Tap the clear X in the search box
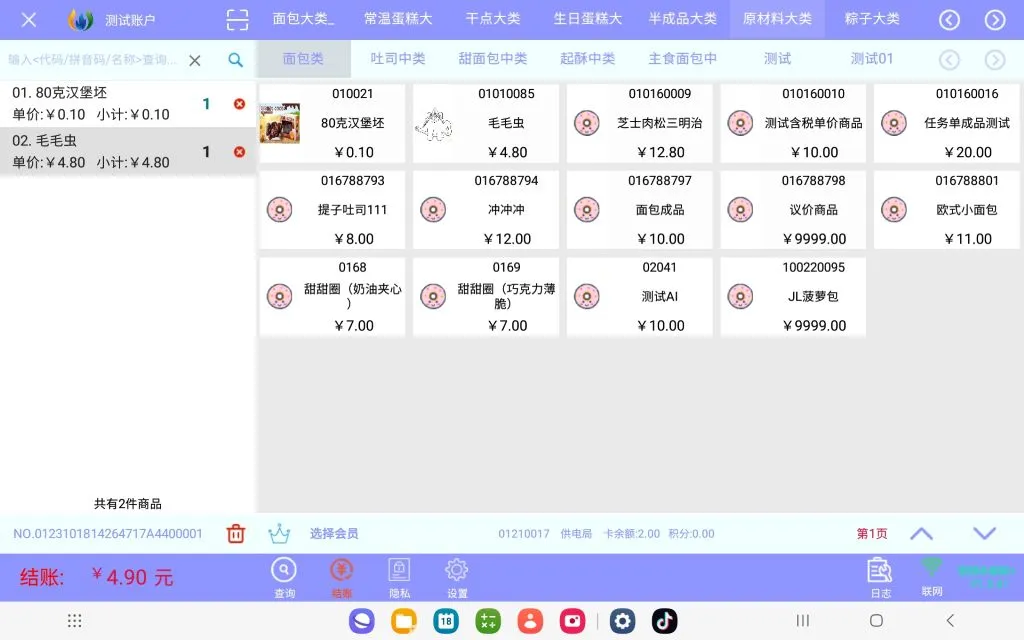 [196, 60]
